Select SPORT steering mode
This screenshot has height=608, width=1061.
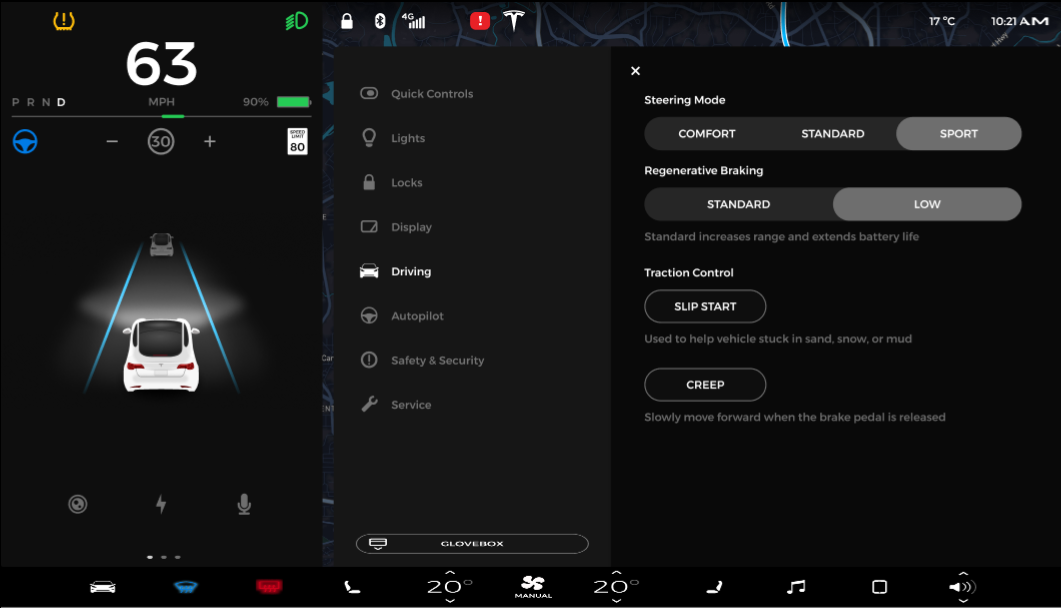pyautogui.click(x=958, y=133)
